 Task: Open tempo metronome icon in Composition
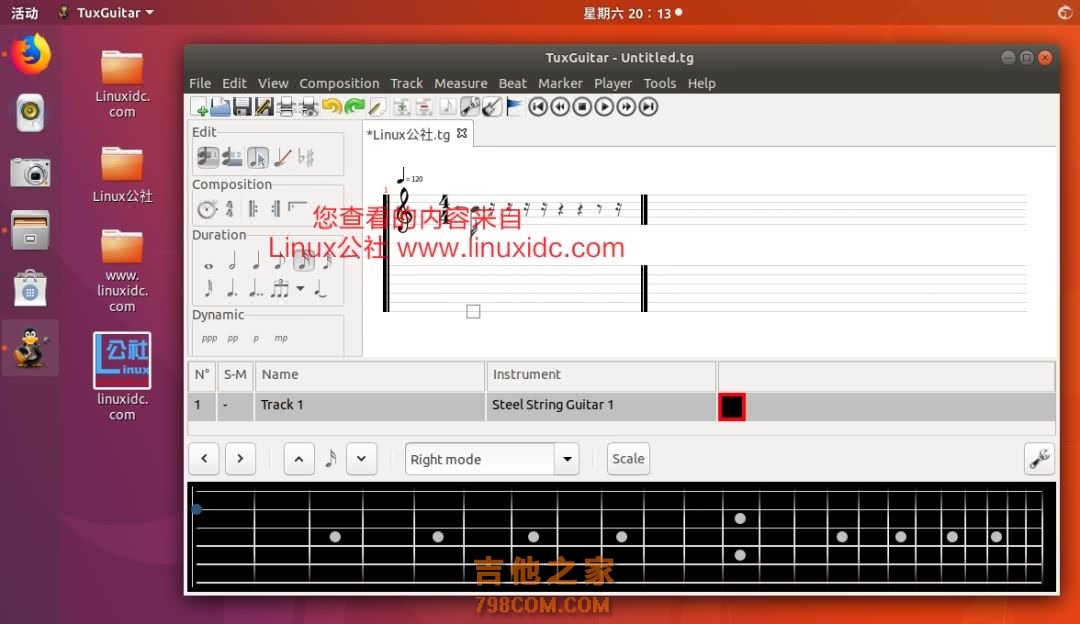(207, 209)
